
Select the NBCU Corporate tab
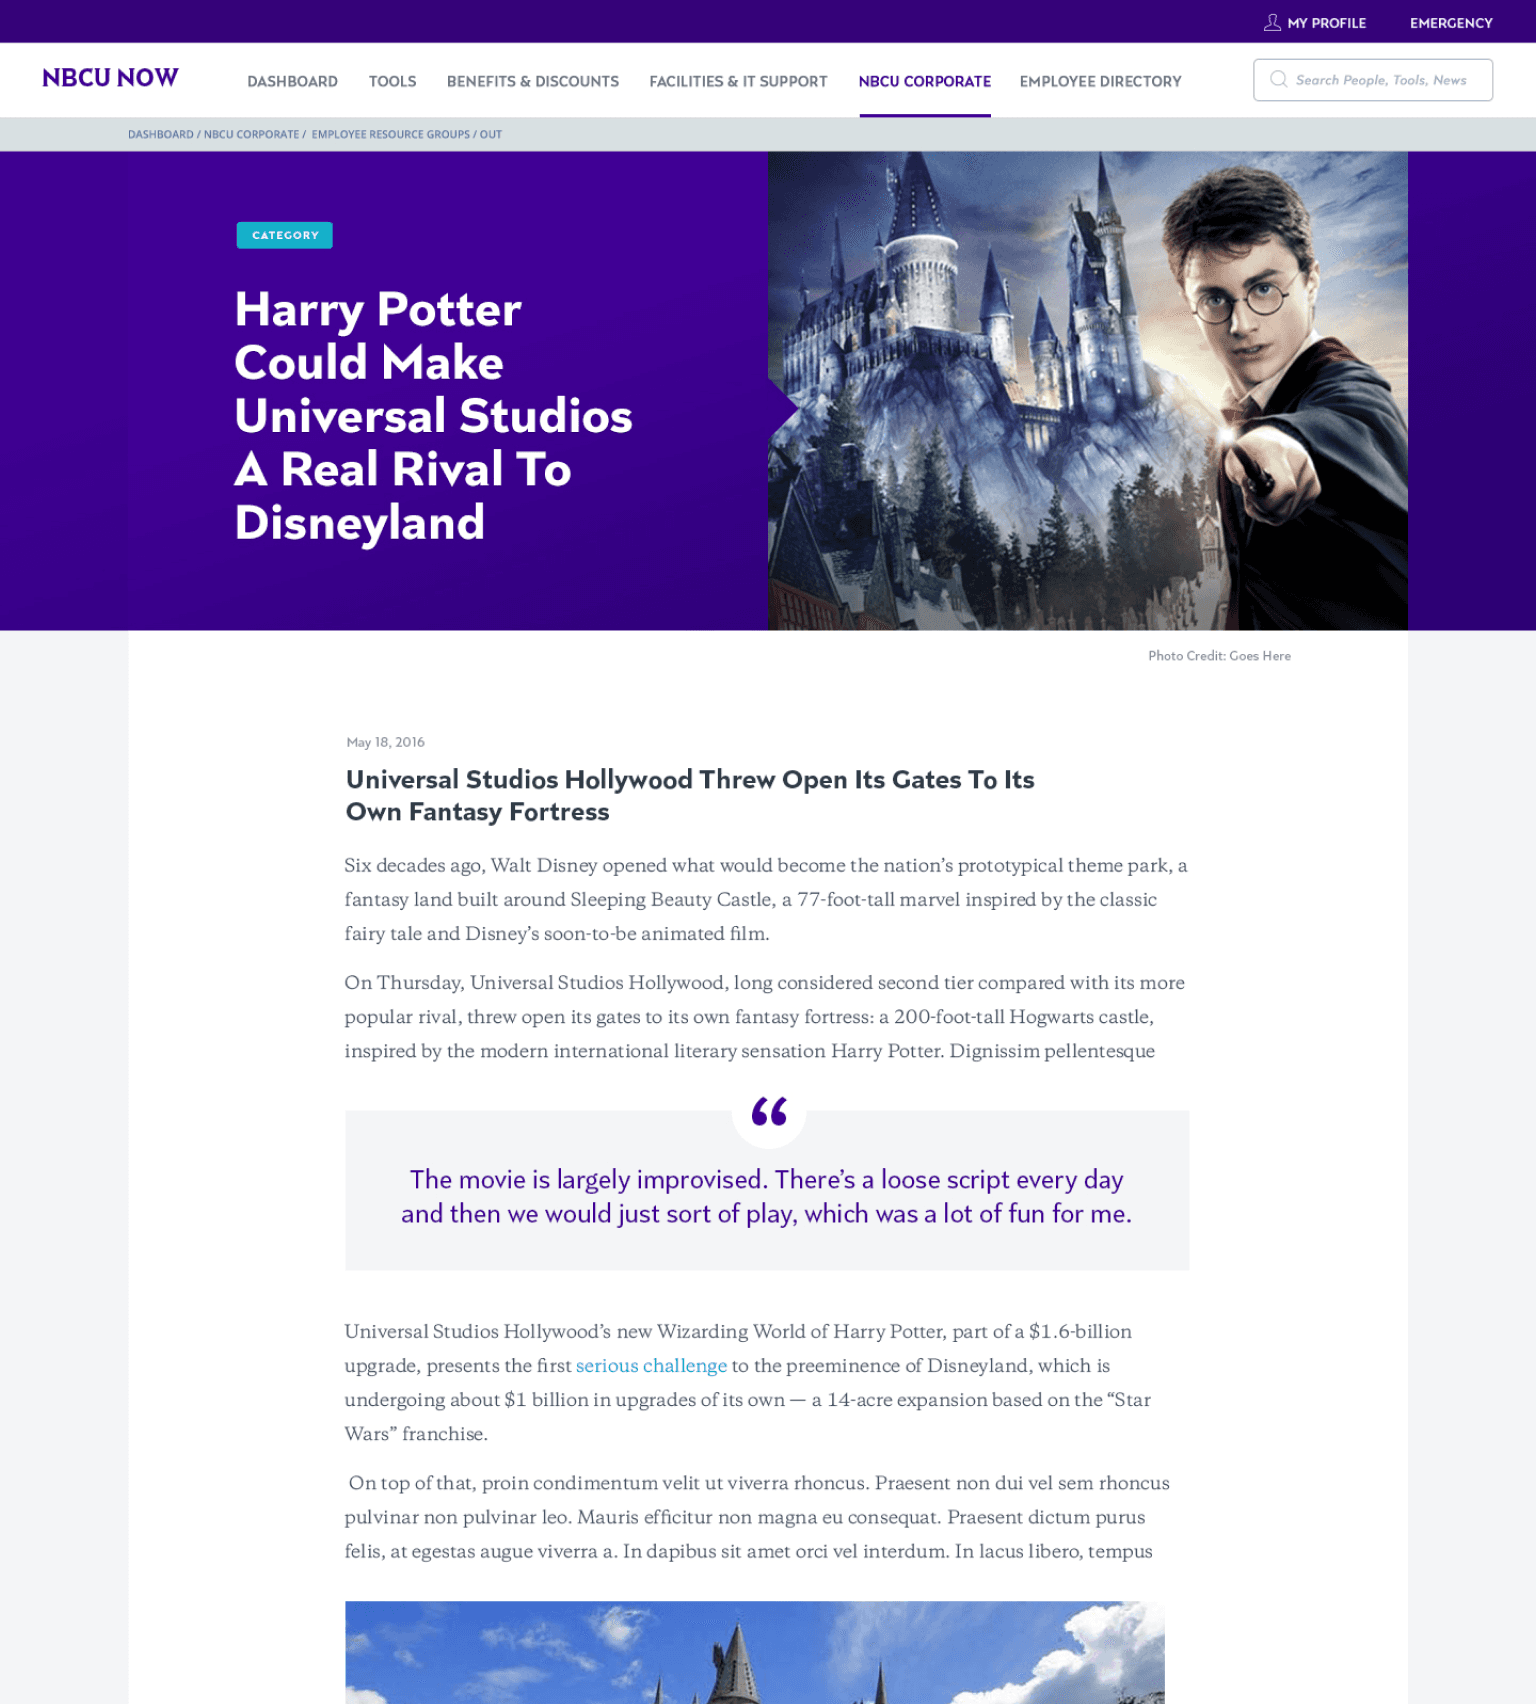[x=925, y=81]
